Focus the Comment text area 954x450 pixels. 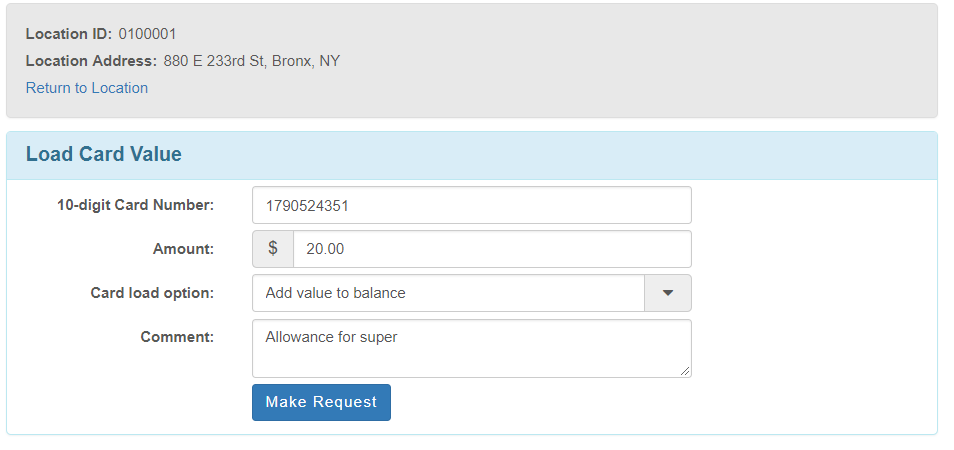pyautogui.click(x=471, y=355)
